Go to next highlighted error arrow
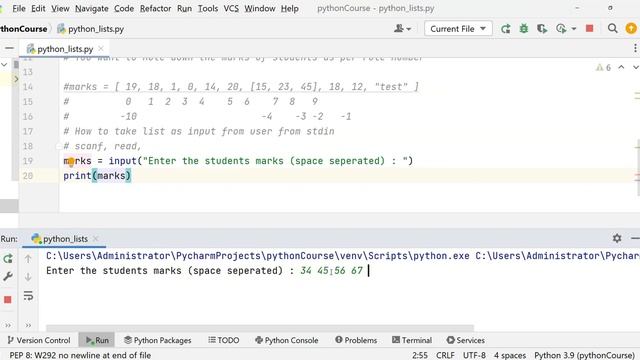The width and height of the screenshot is (640, 360). [636, 67]
